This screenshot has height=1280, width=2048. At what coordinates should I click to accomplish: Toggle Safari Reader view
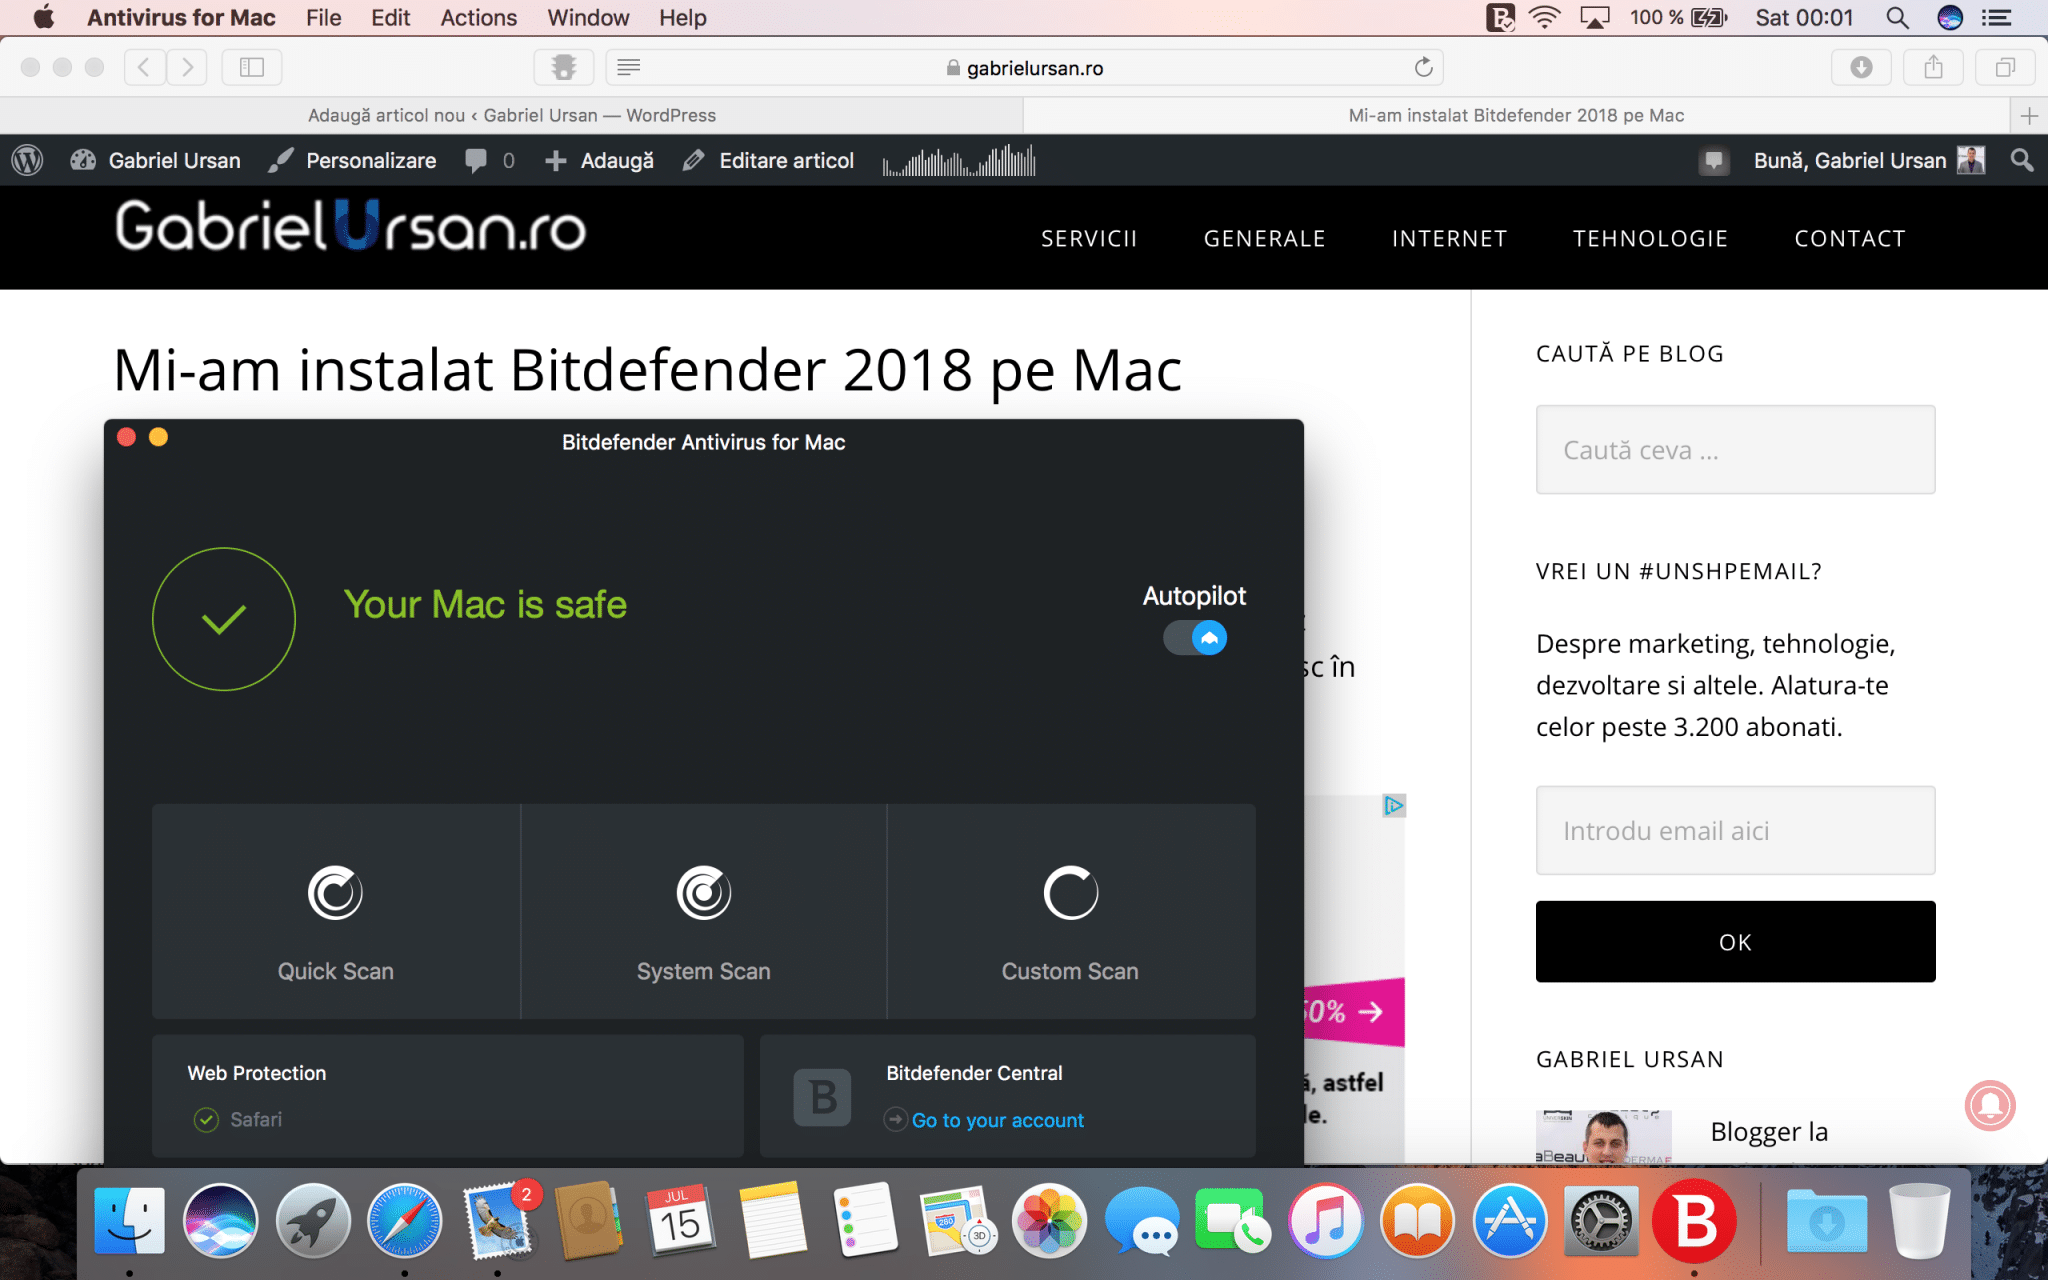pos(629,67)
